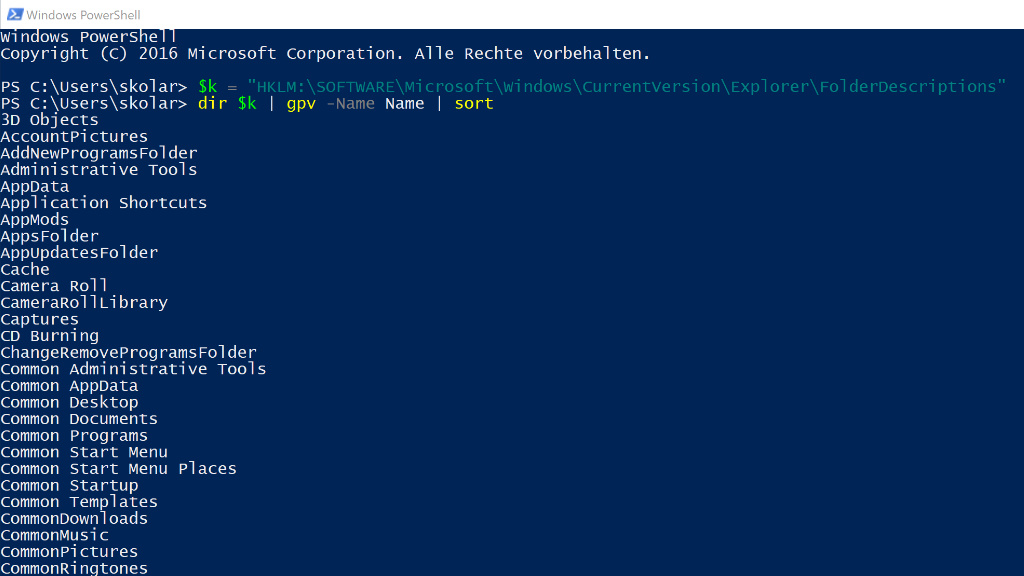Click the 'Application Shortcuts' output line
Screen dimensions: 1024x576
(x=104, y=203)
